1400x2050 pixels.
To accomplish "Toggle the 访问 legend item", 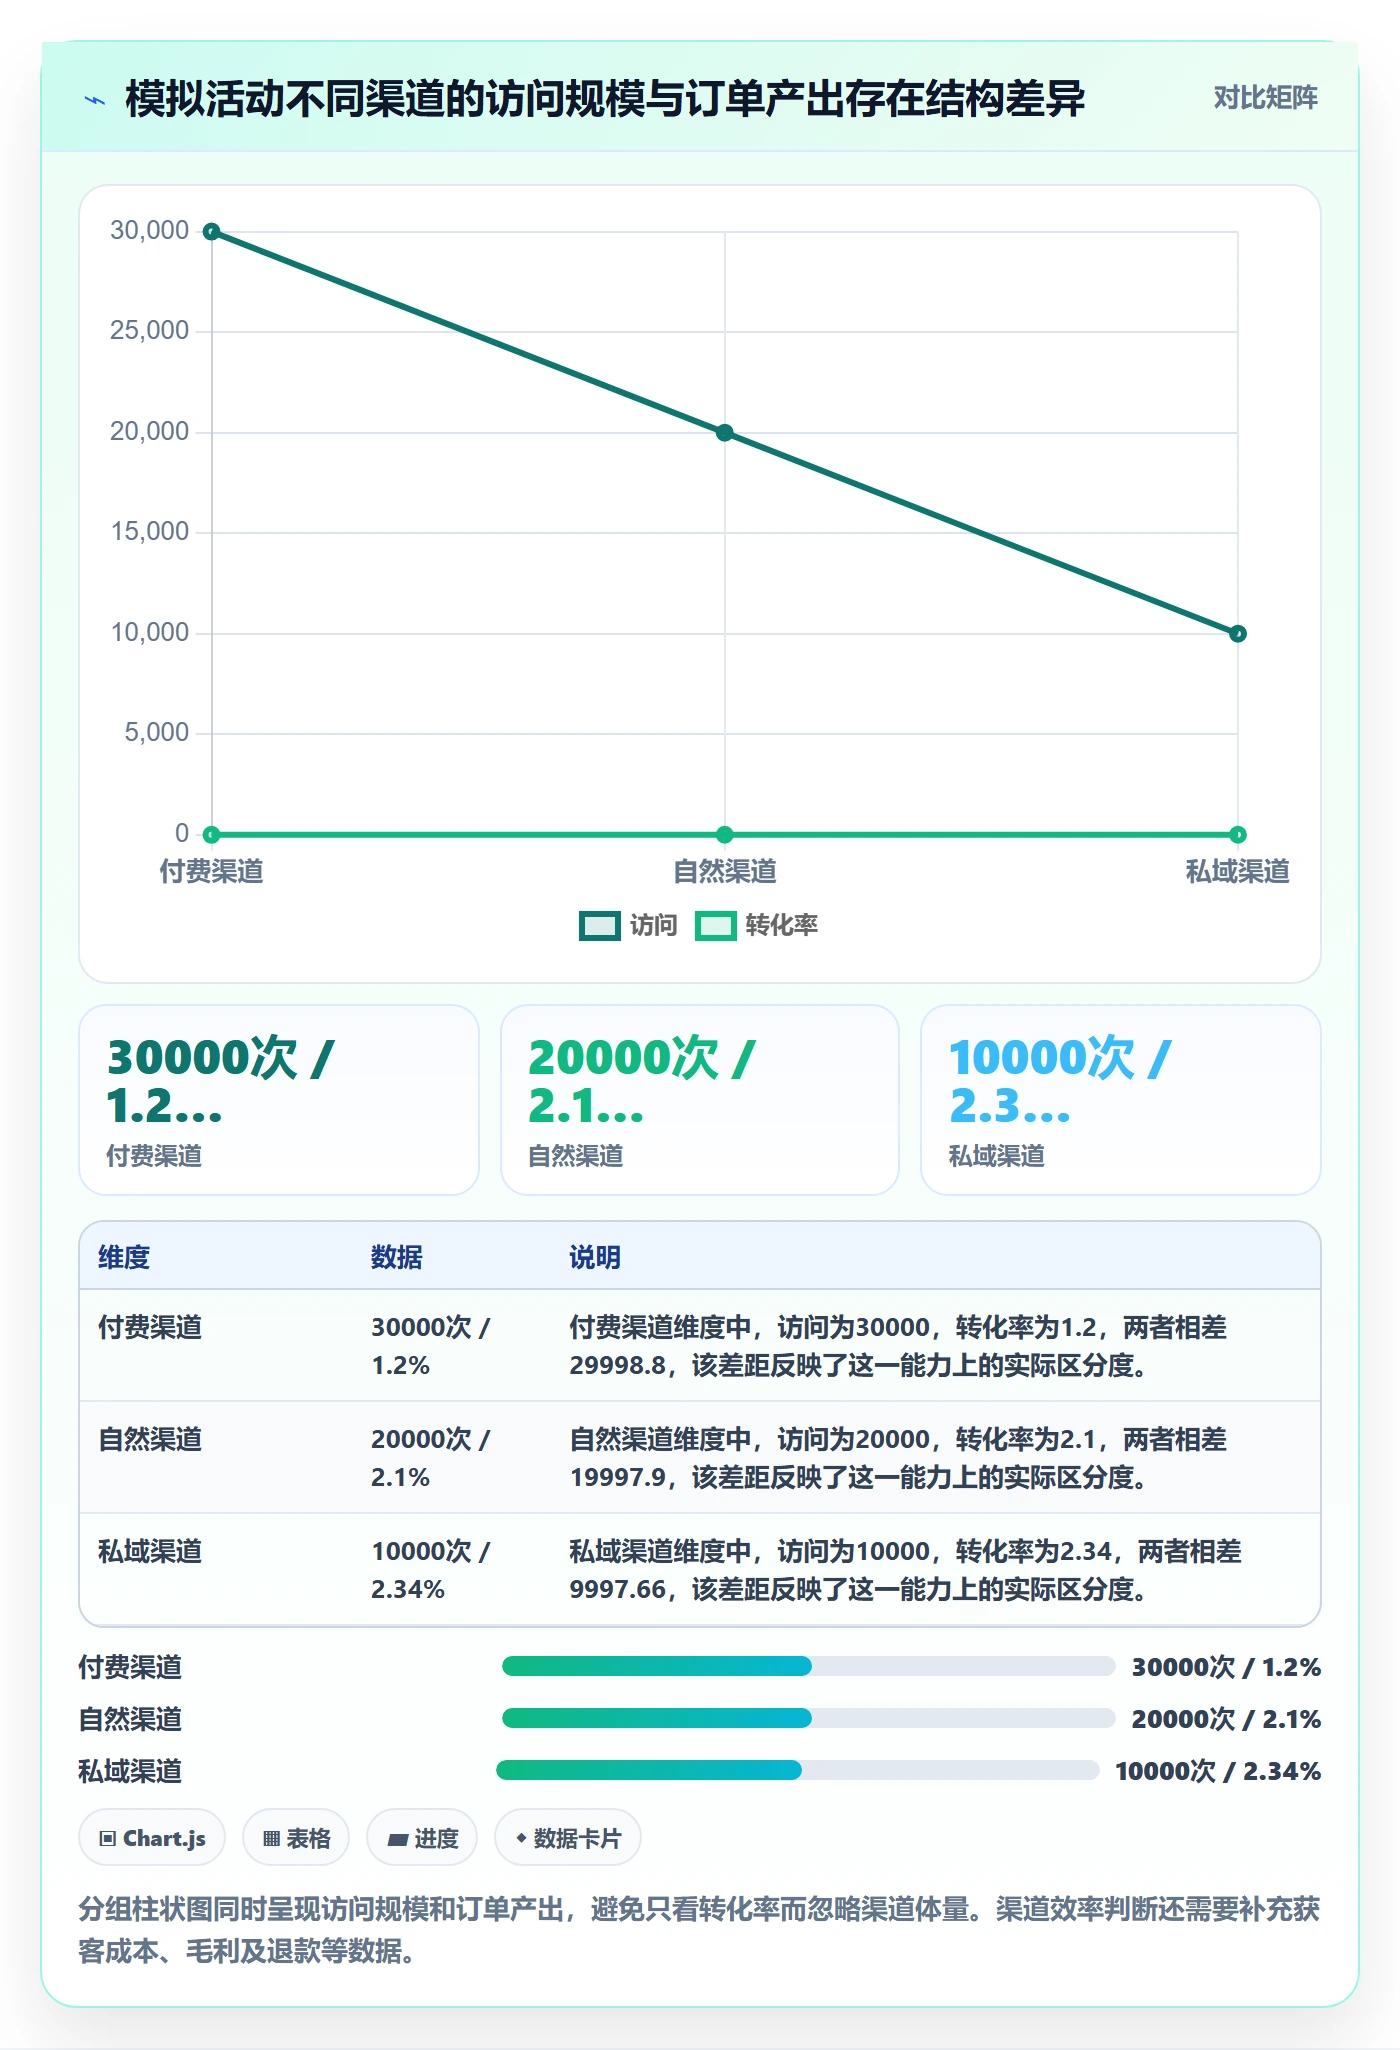I will pyautogui.click(x=628, y=925).
